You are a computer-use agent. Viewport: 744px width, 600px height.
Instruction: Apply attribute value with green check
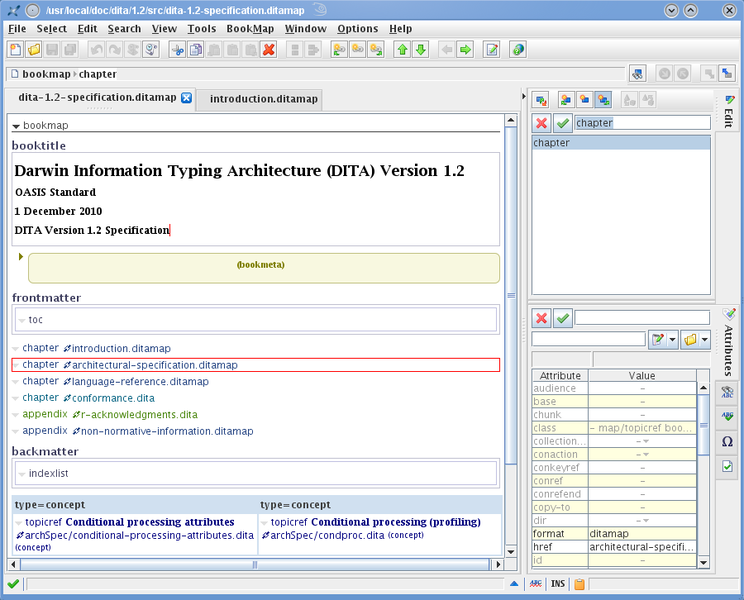tap(563, 318)
